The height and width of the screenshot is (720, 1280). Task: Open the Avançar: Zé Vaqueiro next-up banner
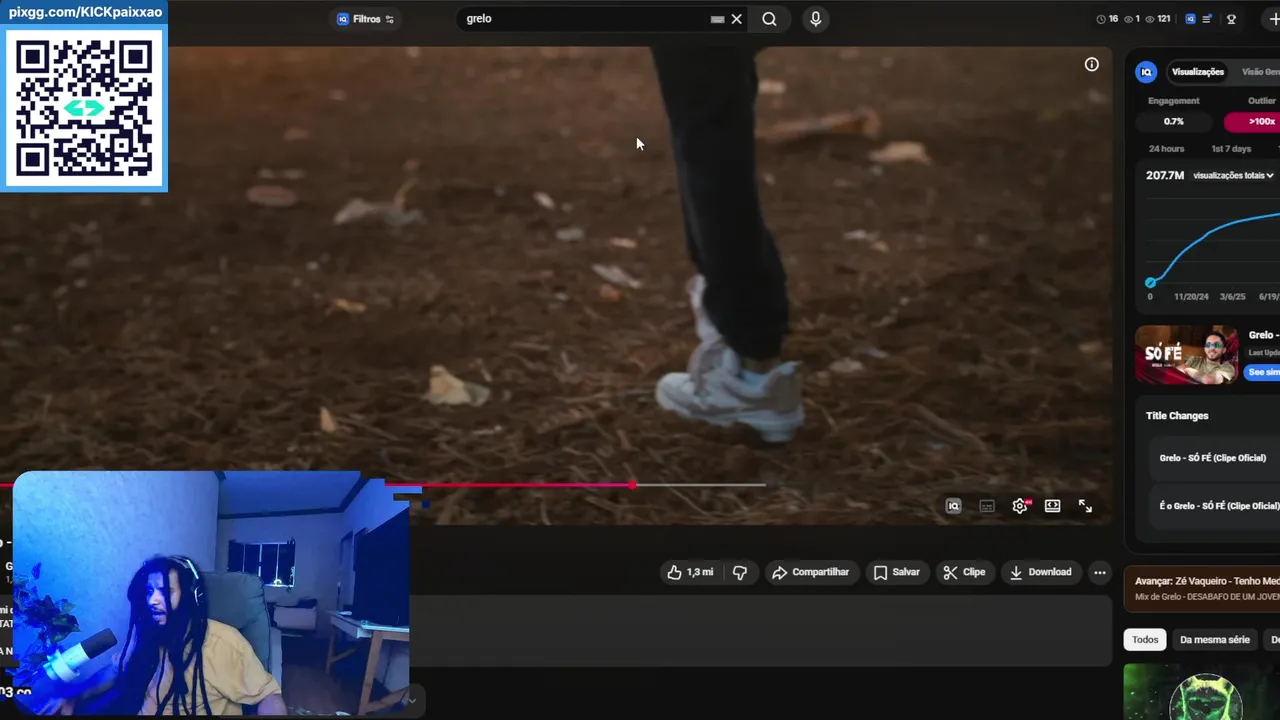tap(1203, 588)
